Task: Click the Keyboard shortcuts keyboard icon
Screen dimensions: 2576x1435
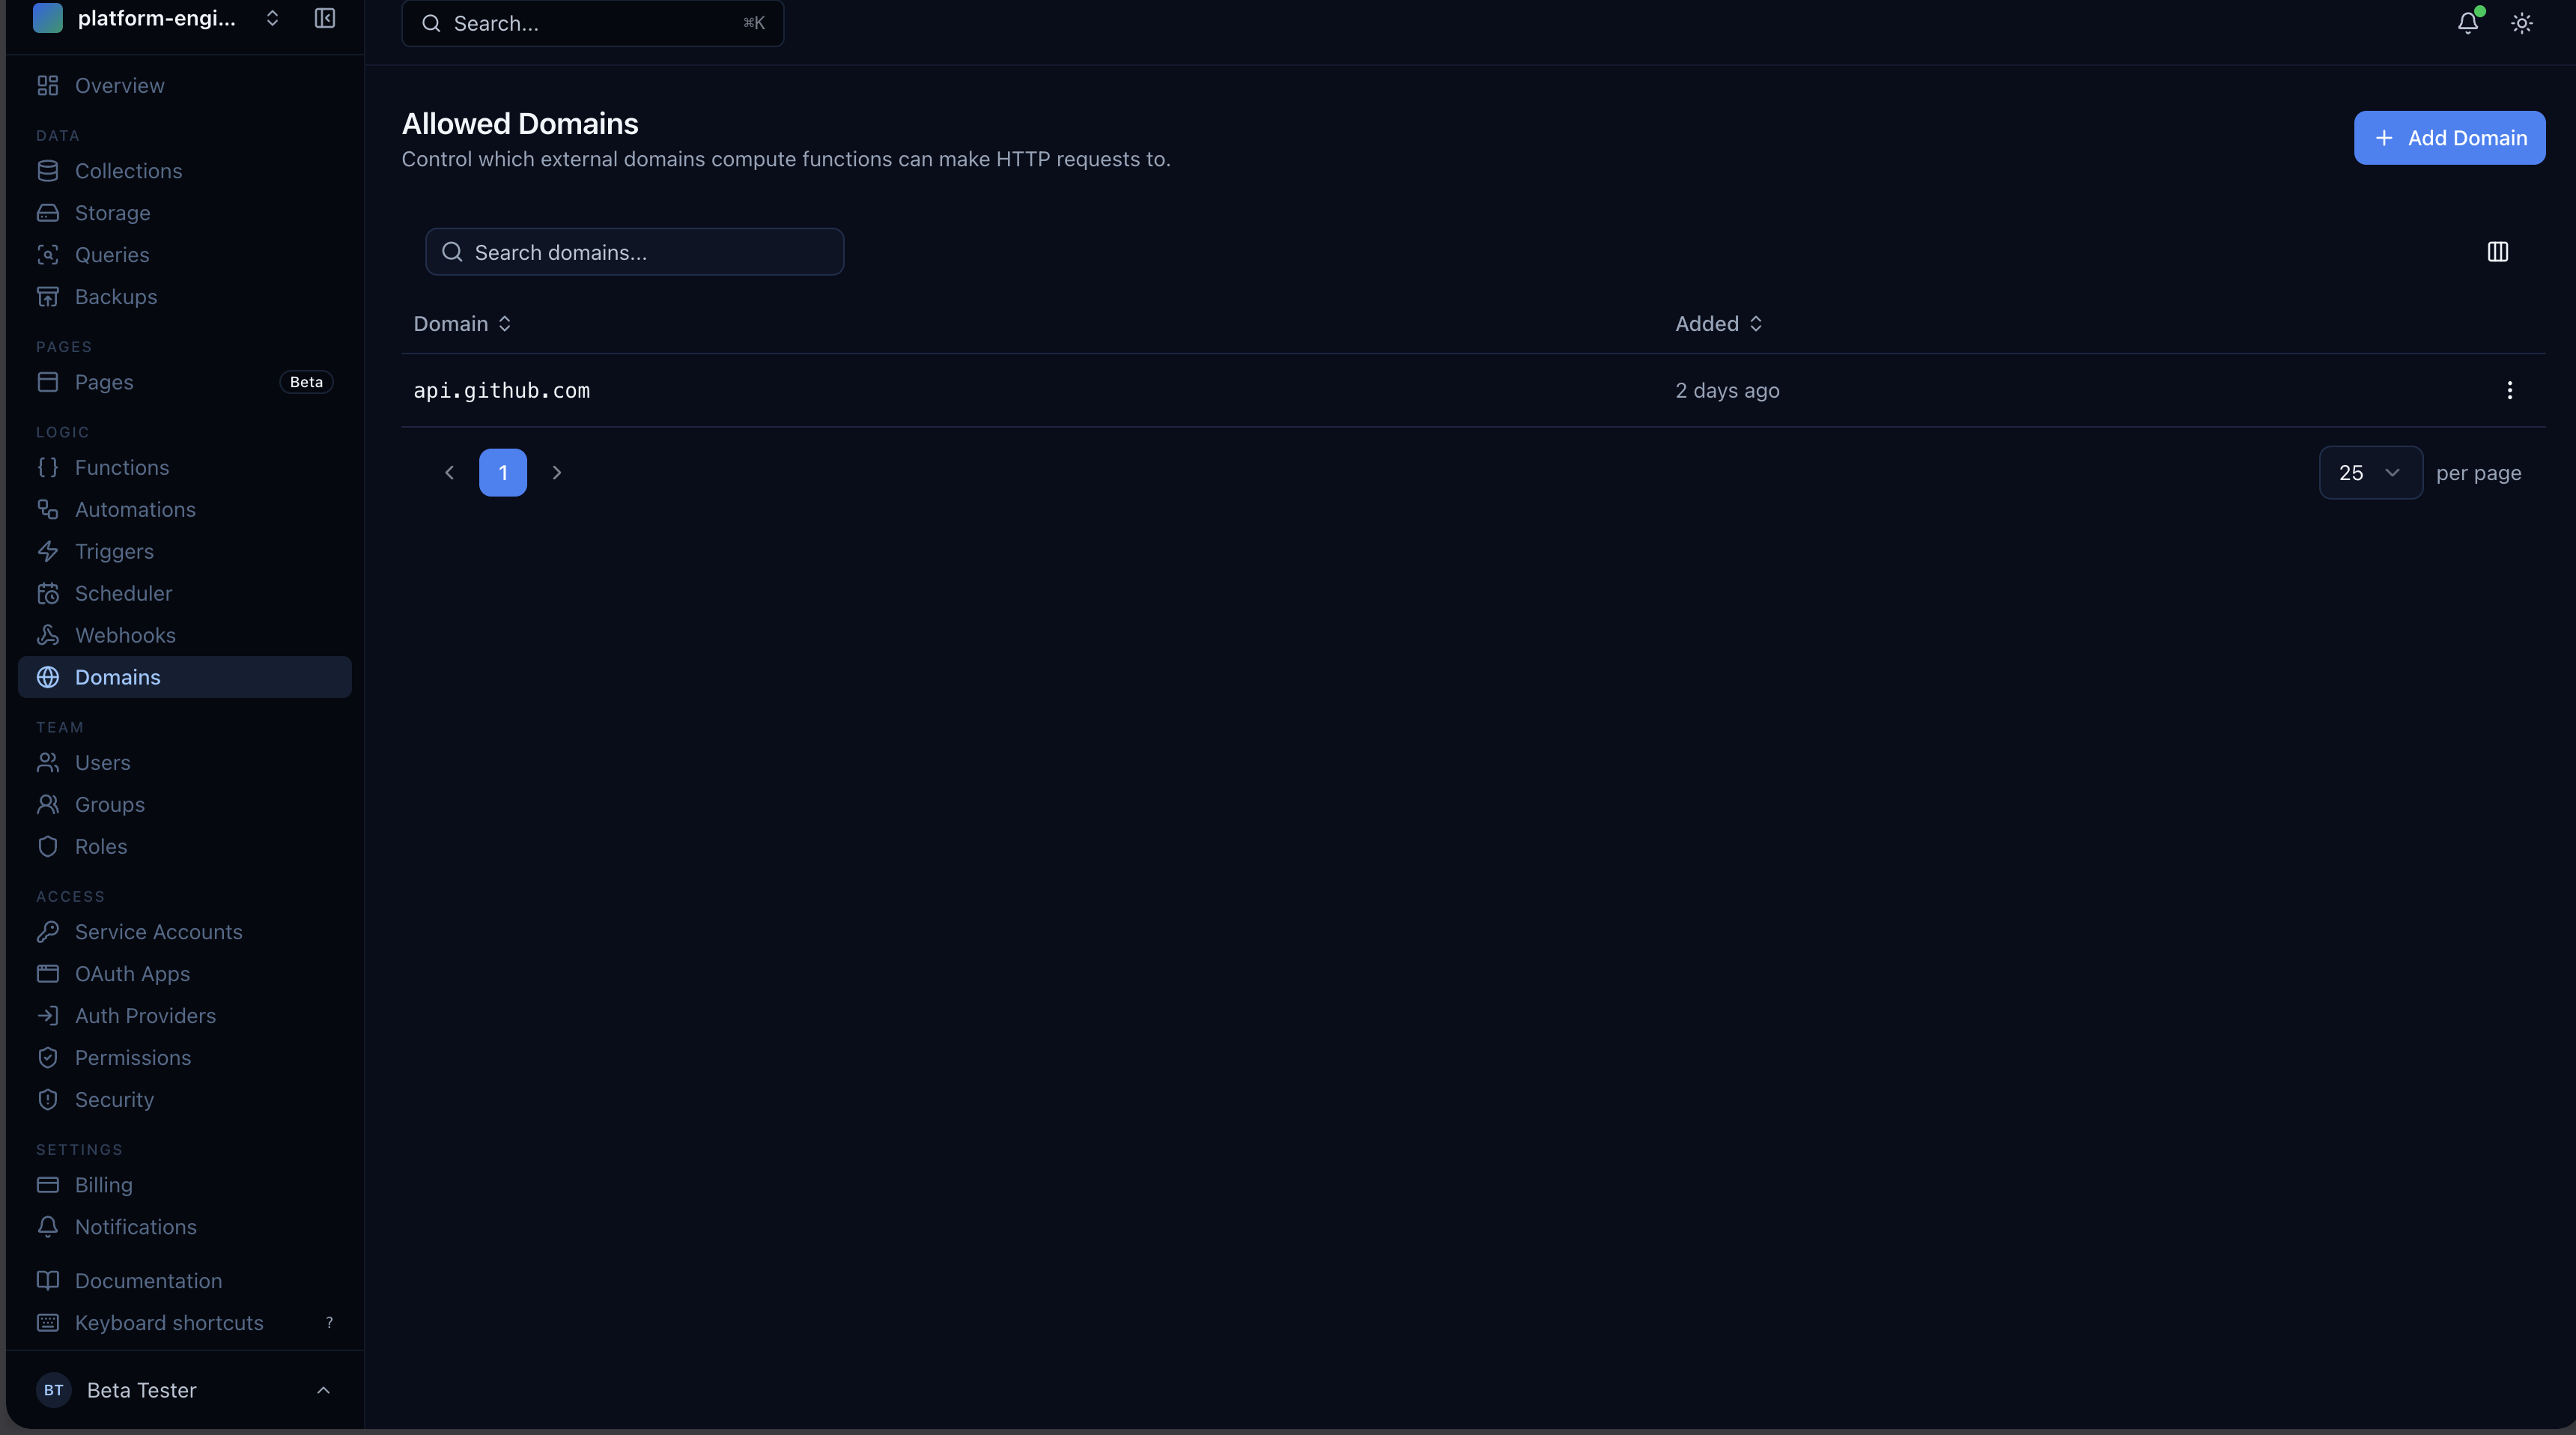Action: (x=48, y=1323)
